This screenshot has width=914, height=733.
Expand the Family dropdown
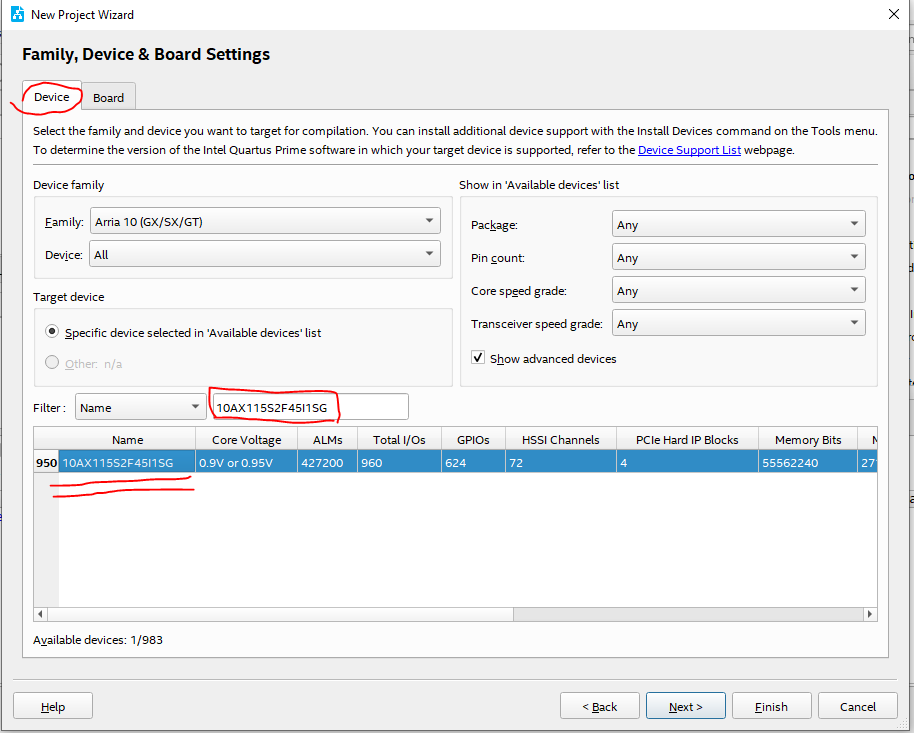[x=265, y=221]
